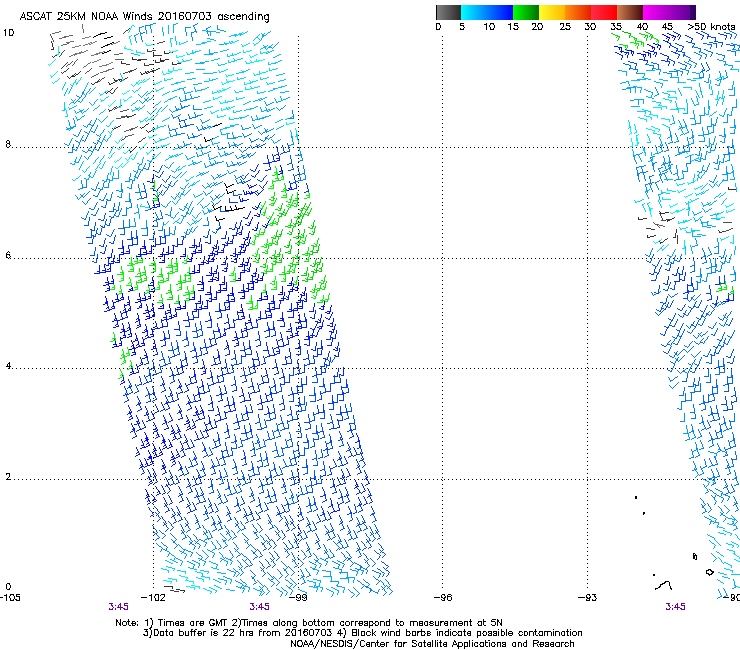740x650 pixels.
Task: Click the legend tick label '10'
Action: tap(489, 27)
